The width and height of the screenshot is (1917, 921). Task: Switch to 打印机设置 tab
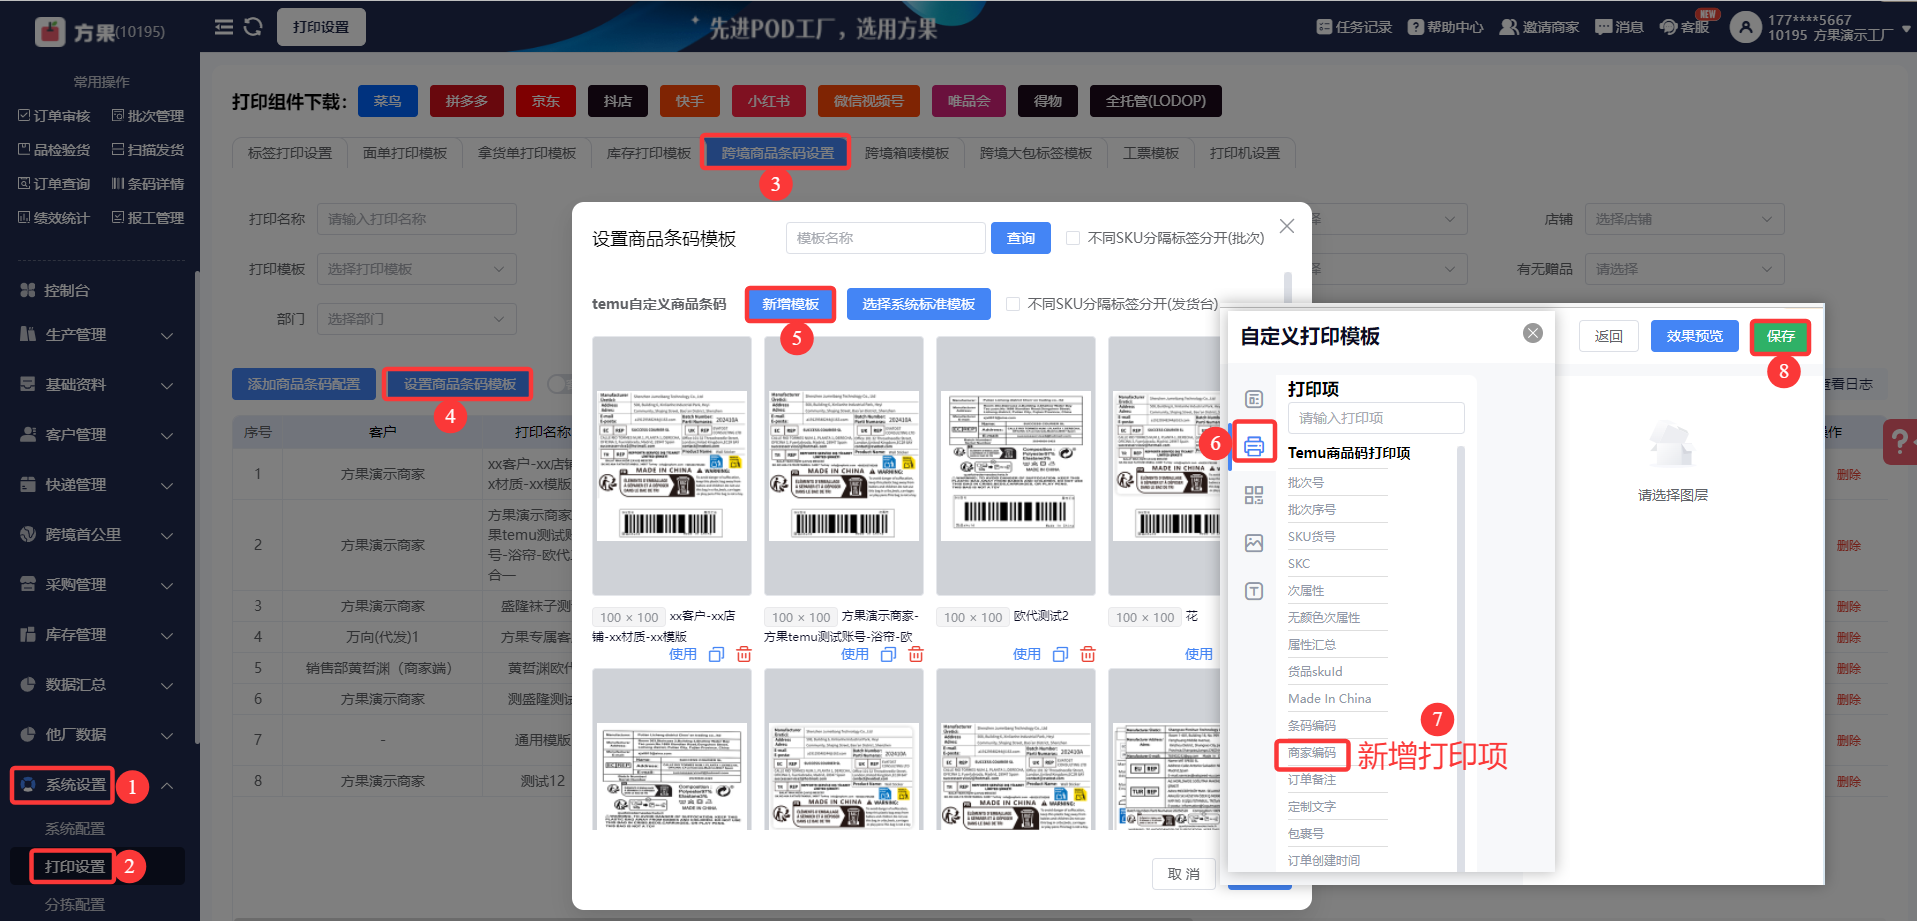point(1245,153)
